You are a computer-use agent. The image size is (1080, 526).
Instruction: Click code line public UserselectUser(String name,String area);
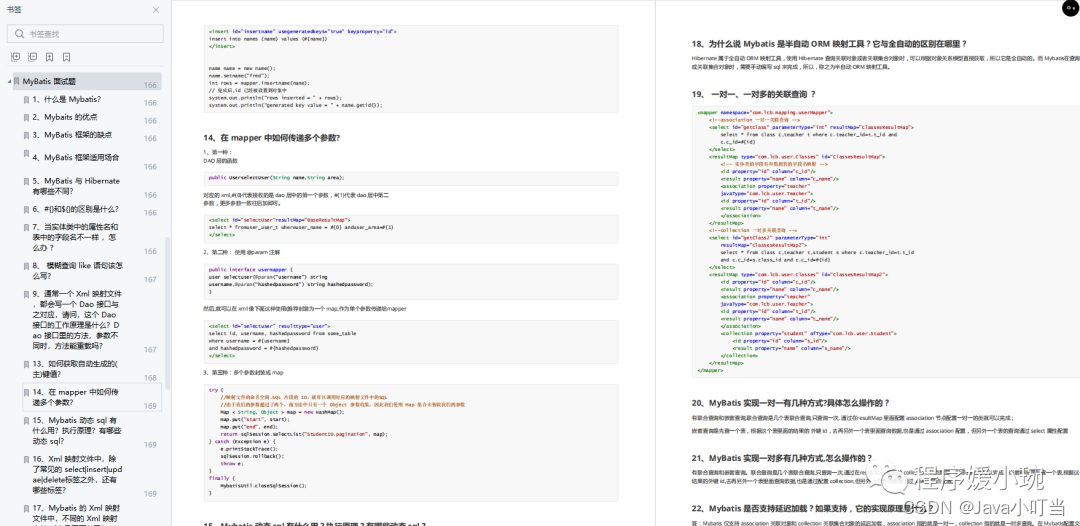coord(276,178)
